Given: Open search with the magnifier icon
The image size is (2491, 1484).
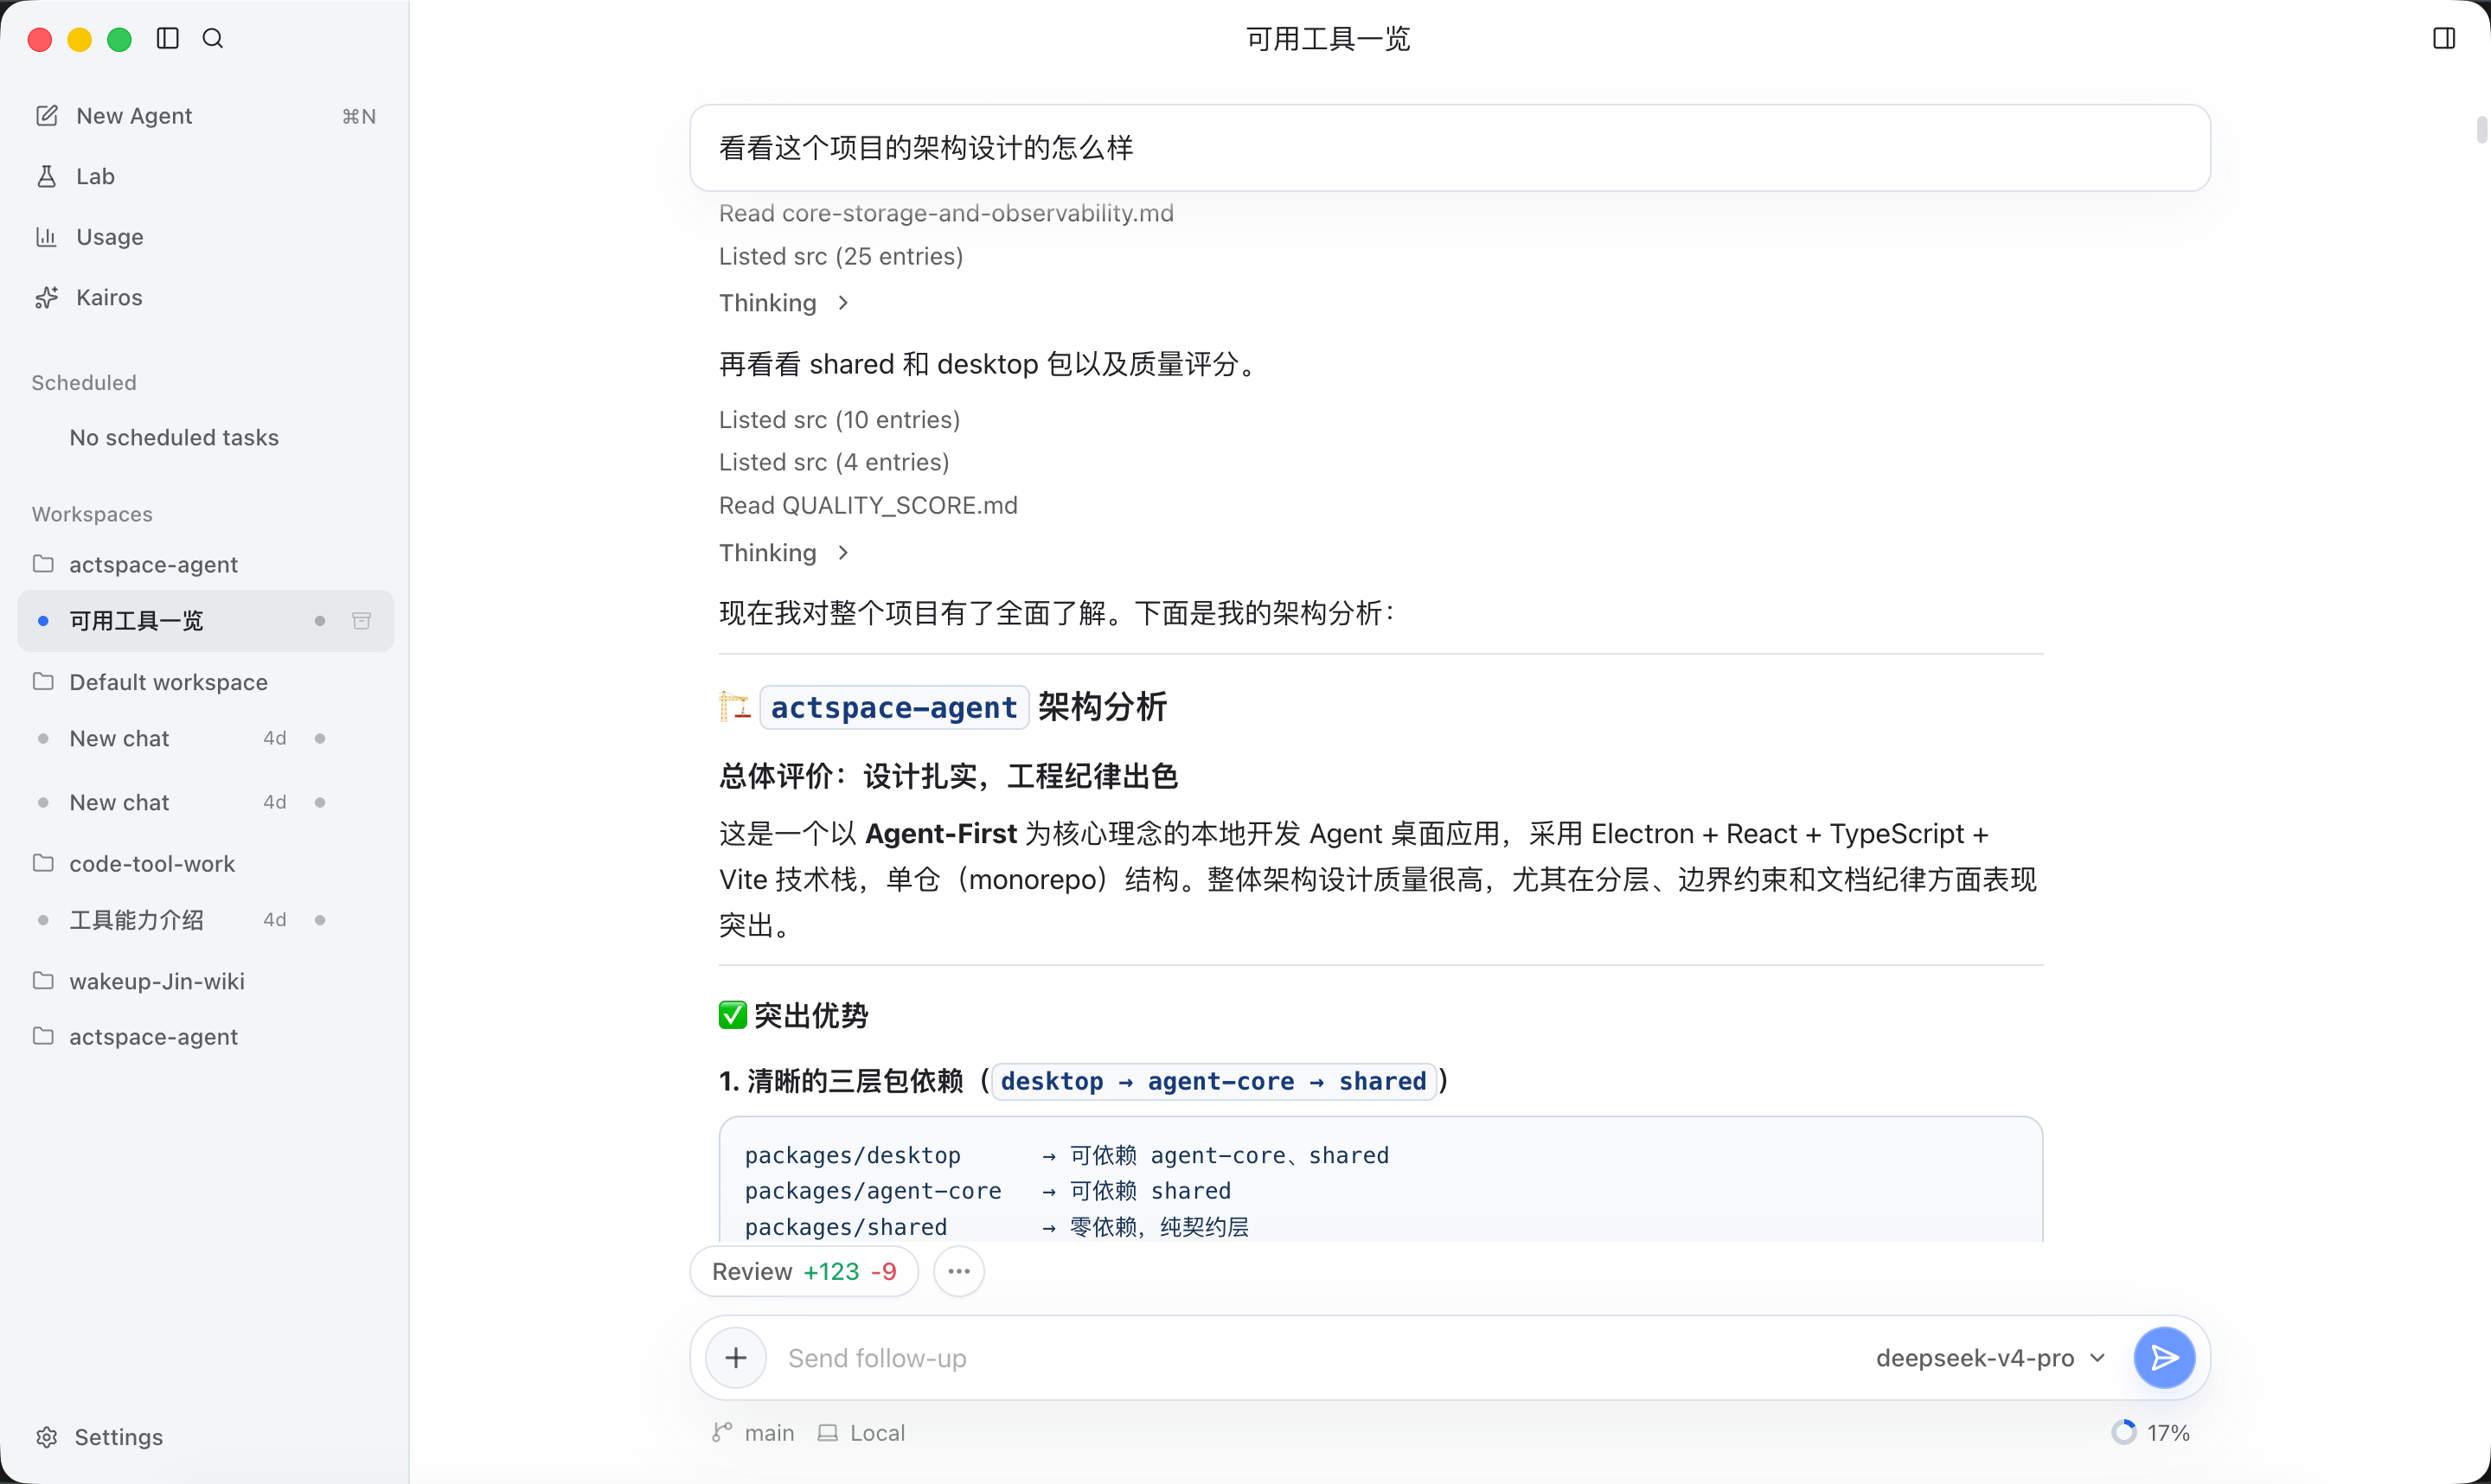Looking at the screenshot, I should [213, 38].
